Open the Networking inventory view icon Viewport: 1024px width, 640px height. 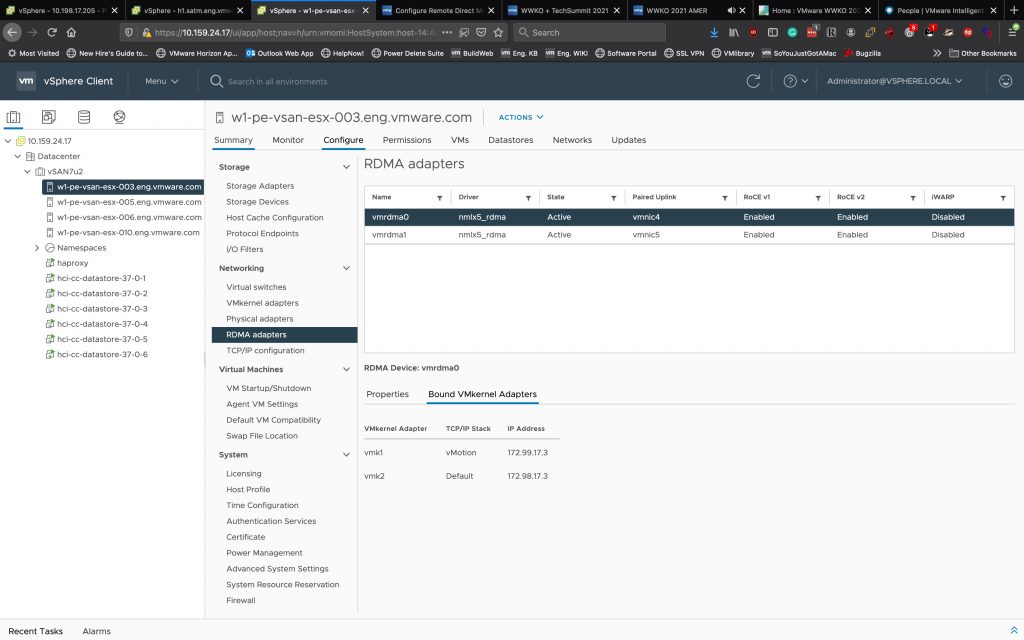point(119,117)
